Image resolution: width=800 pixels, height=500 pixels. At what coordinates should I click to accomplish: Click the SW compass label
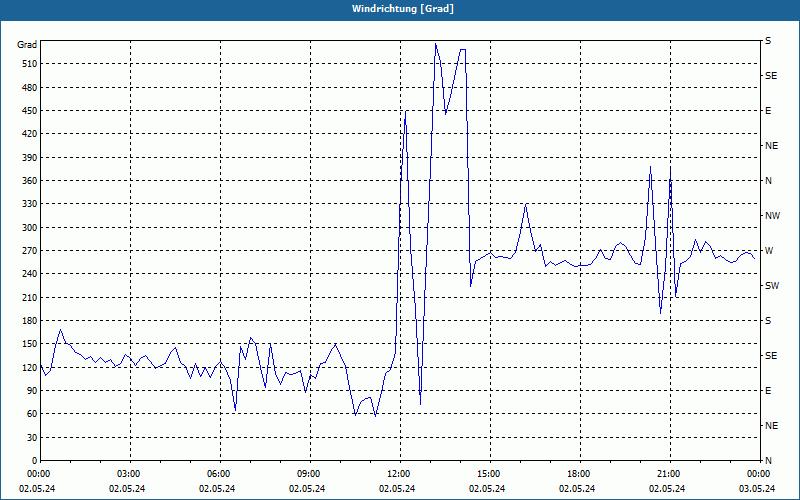click(772, 286)
